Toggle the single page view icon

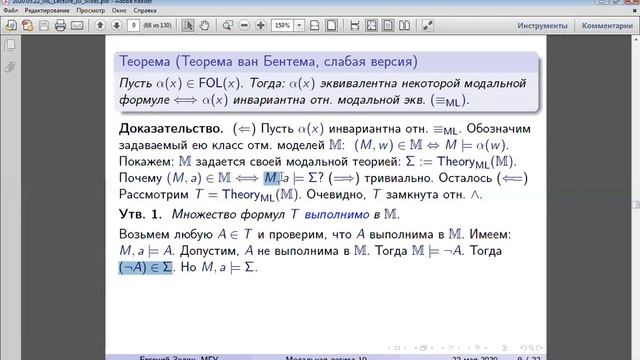pos(388,26)
